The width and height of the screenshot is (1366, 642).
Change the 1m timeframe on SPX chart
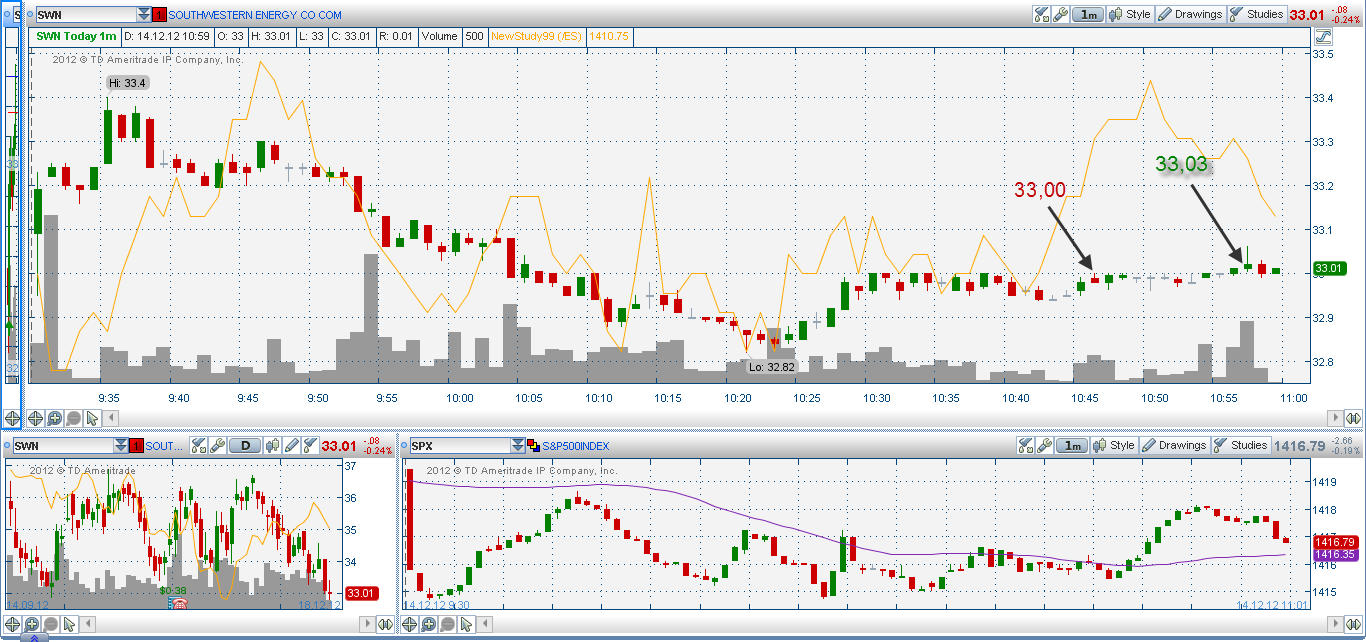pos(1071,446)
